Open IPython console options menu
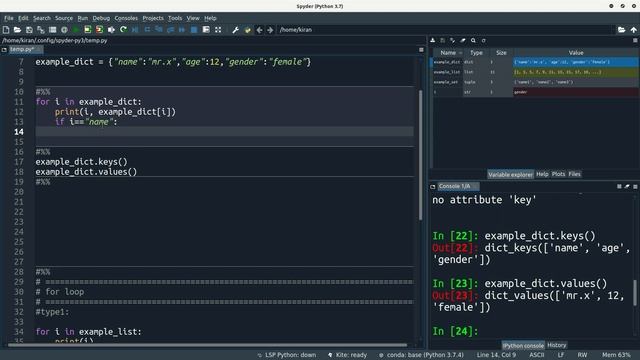Image resolution: width=640 pixels, height=360 pixels. point(635,187)
